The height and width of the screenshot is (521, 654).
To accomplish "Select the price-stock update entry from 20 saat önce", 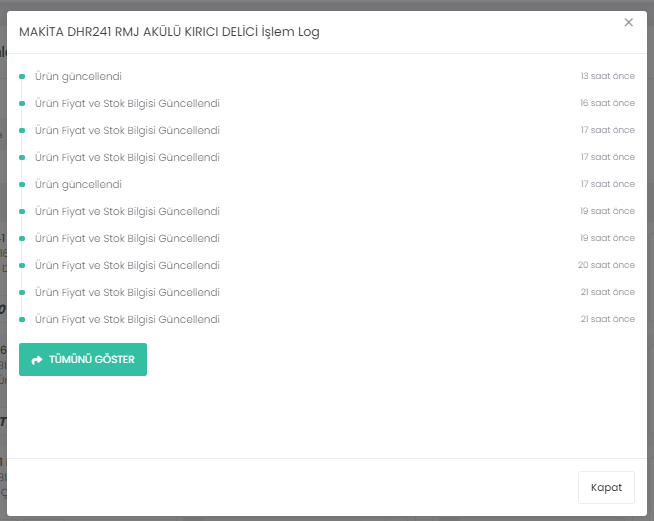I will click(127, 265).
